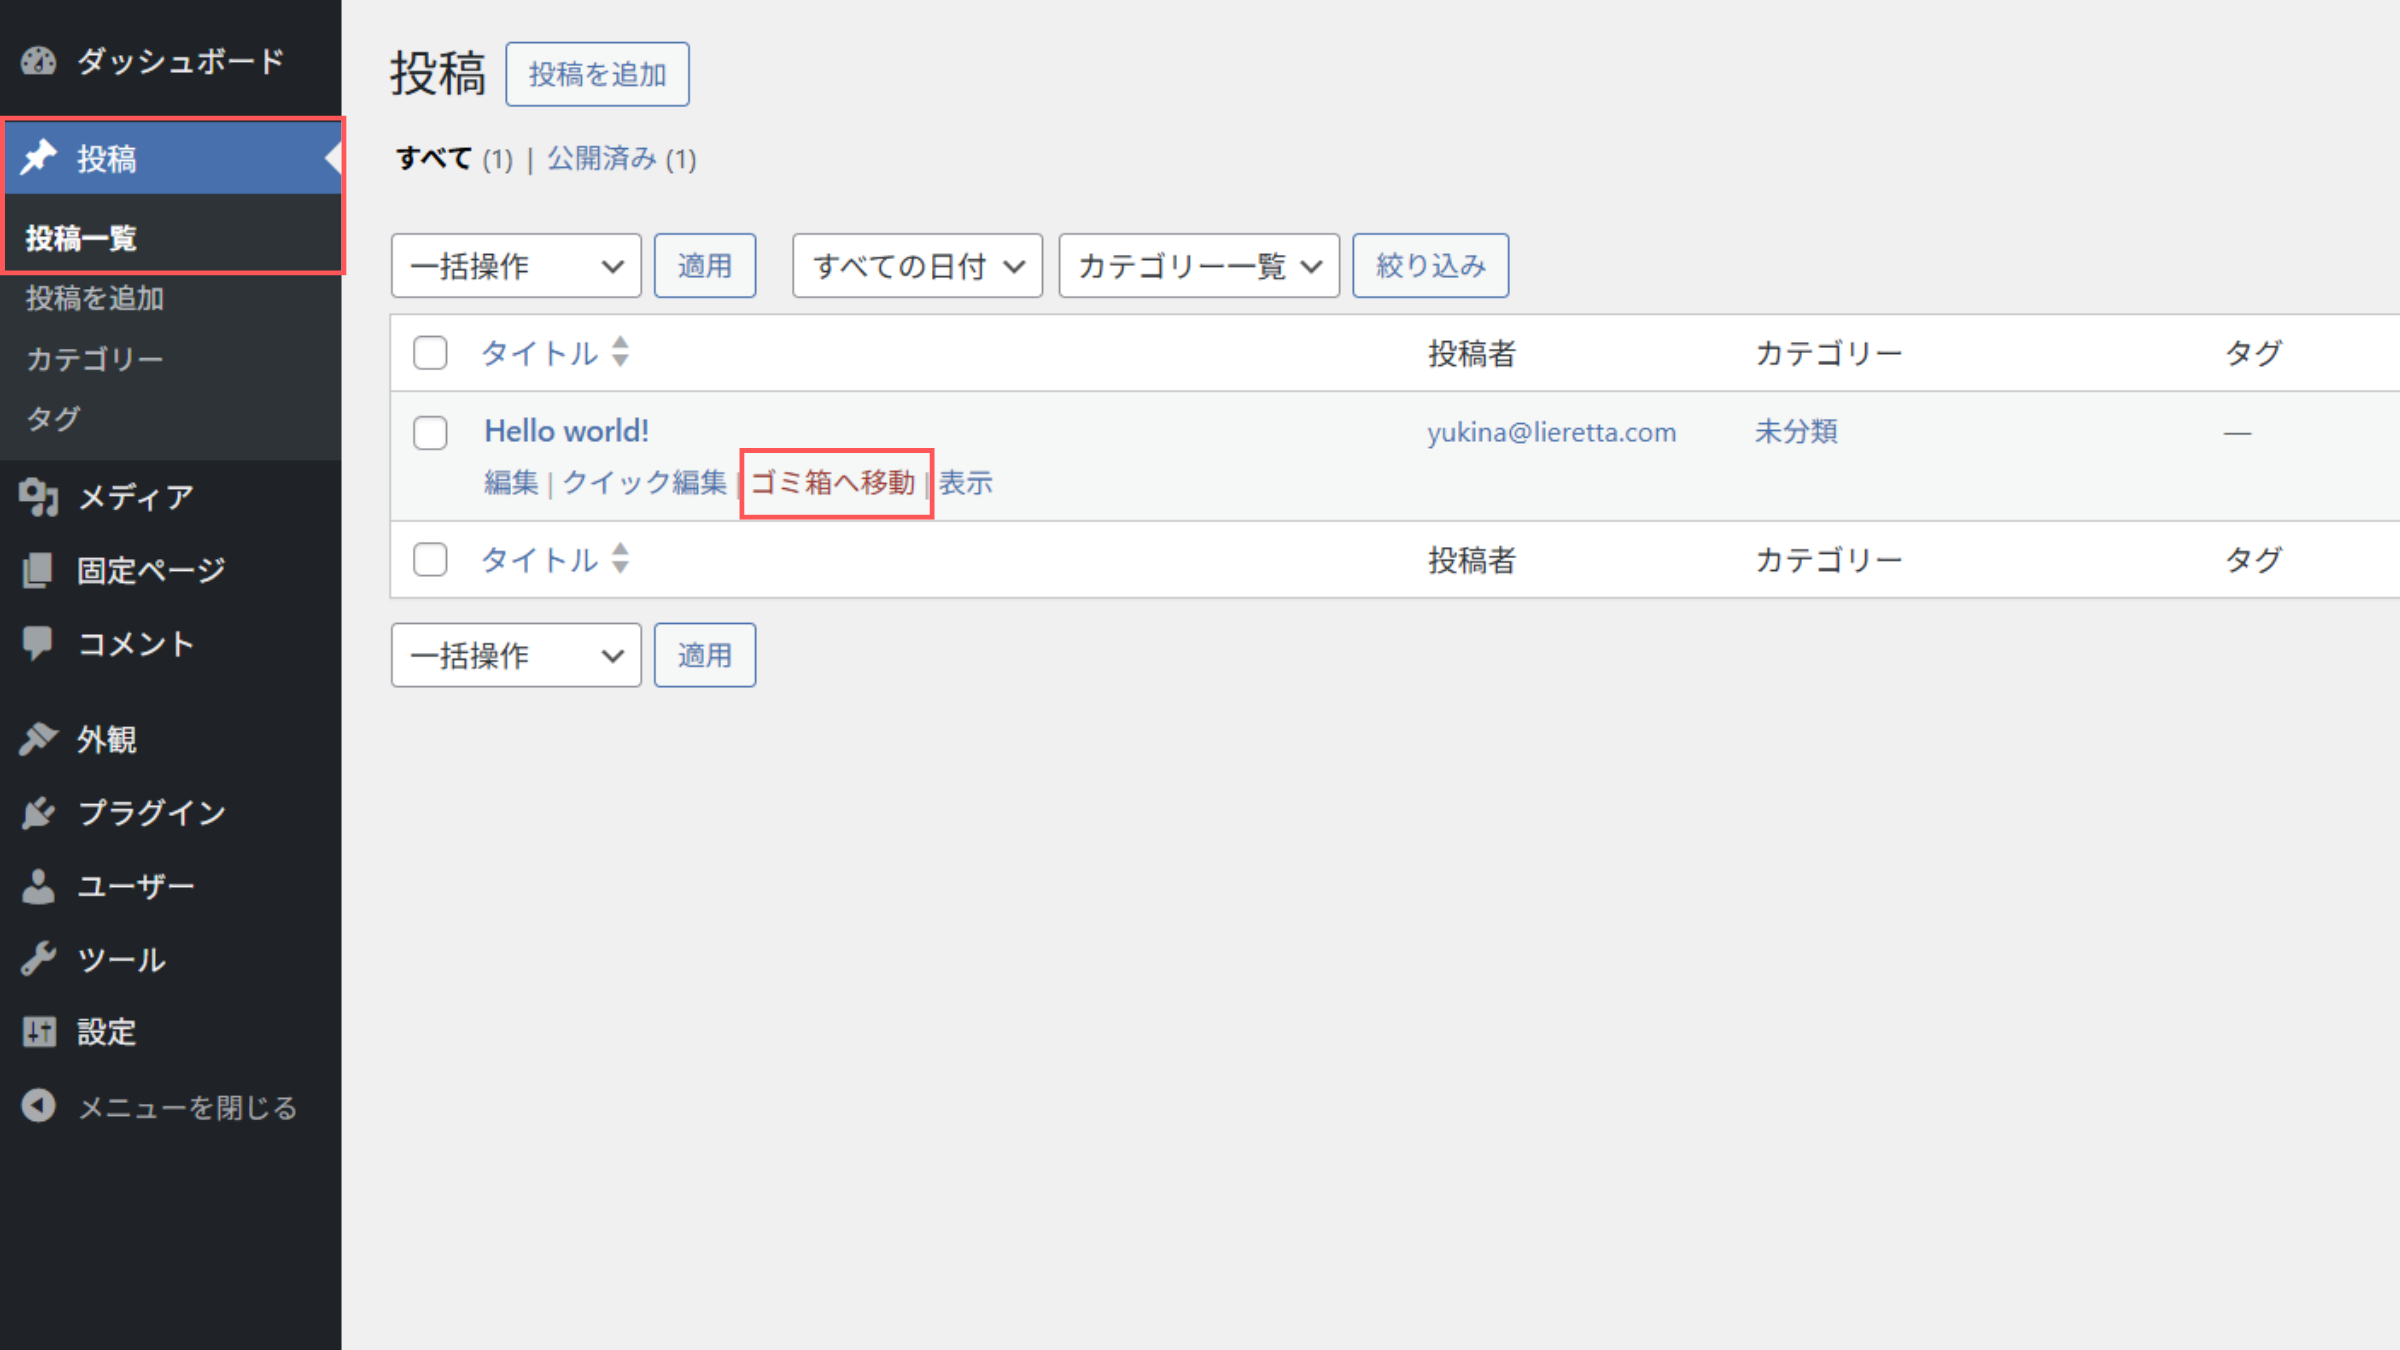Click the Plugins plug icon
Image resolution: width=2400 pixels, height=1350 pixels.
coord(38,813)
